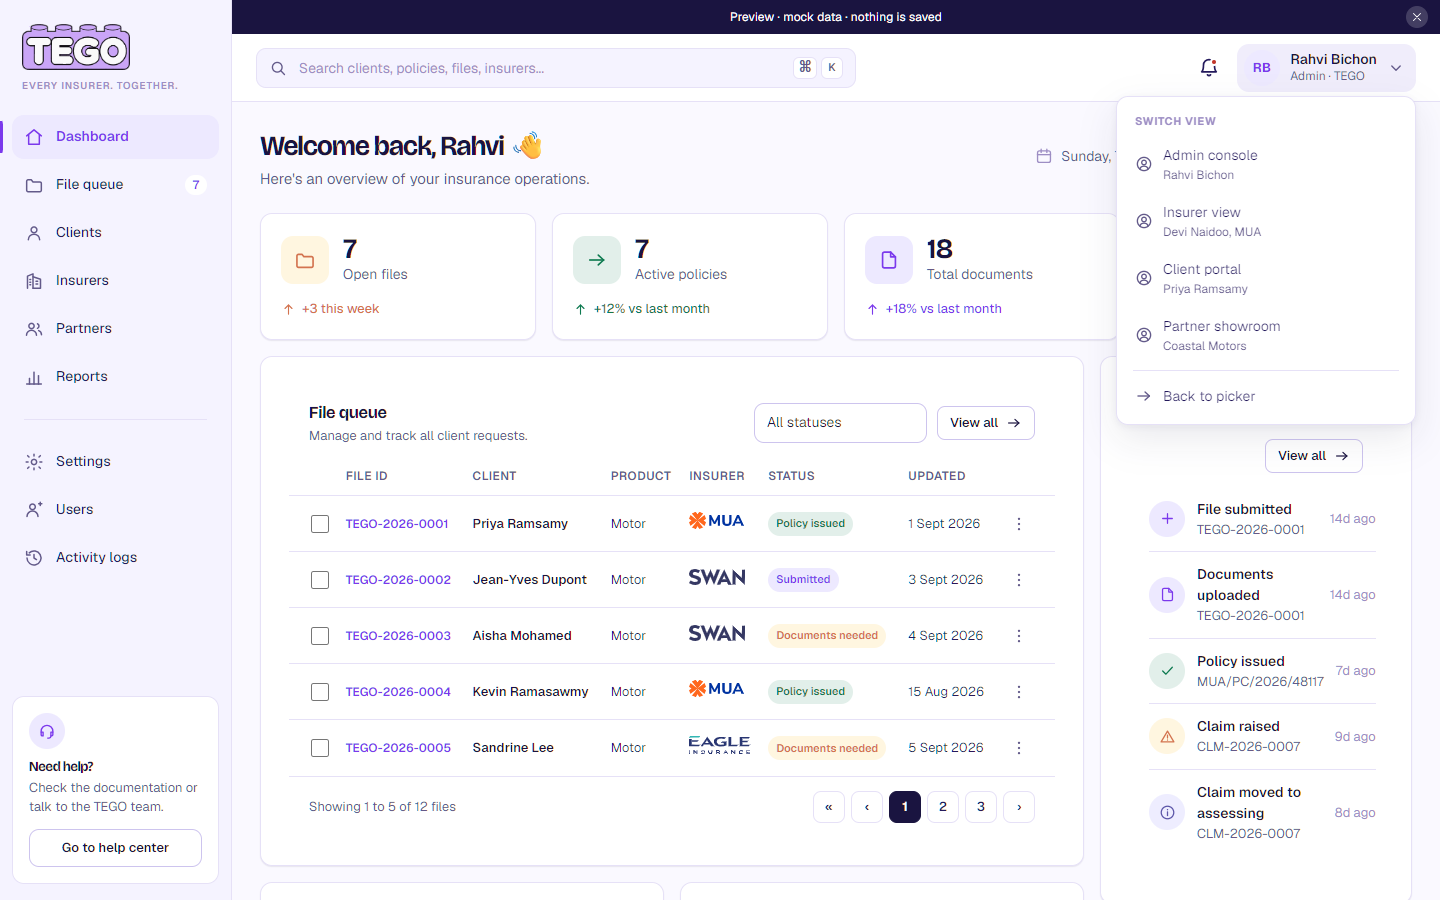Open Activity logs in sidebar

115,558
